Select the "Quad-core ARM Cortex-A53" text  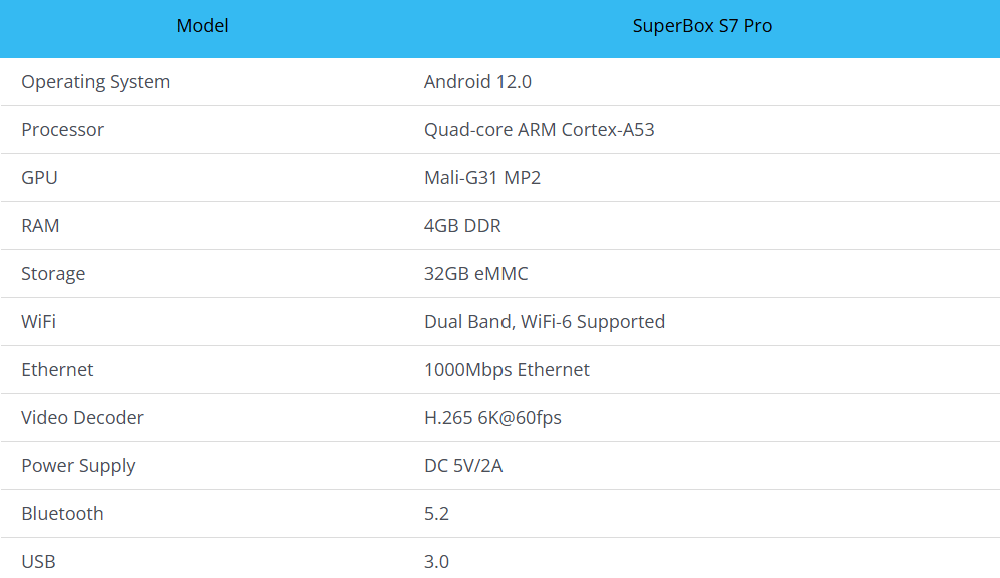[539, 130]
